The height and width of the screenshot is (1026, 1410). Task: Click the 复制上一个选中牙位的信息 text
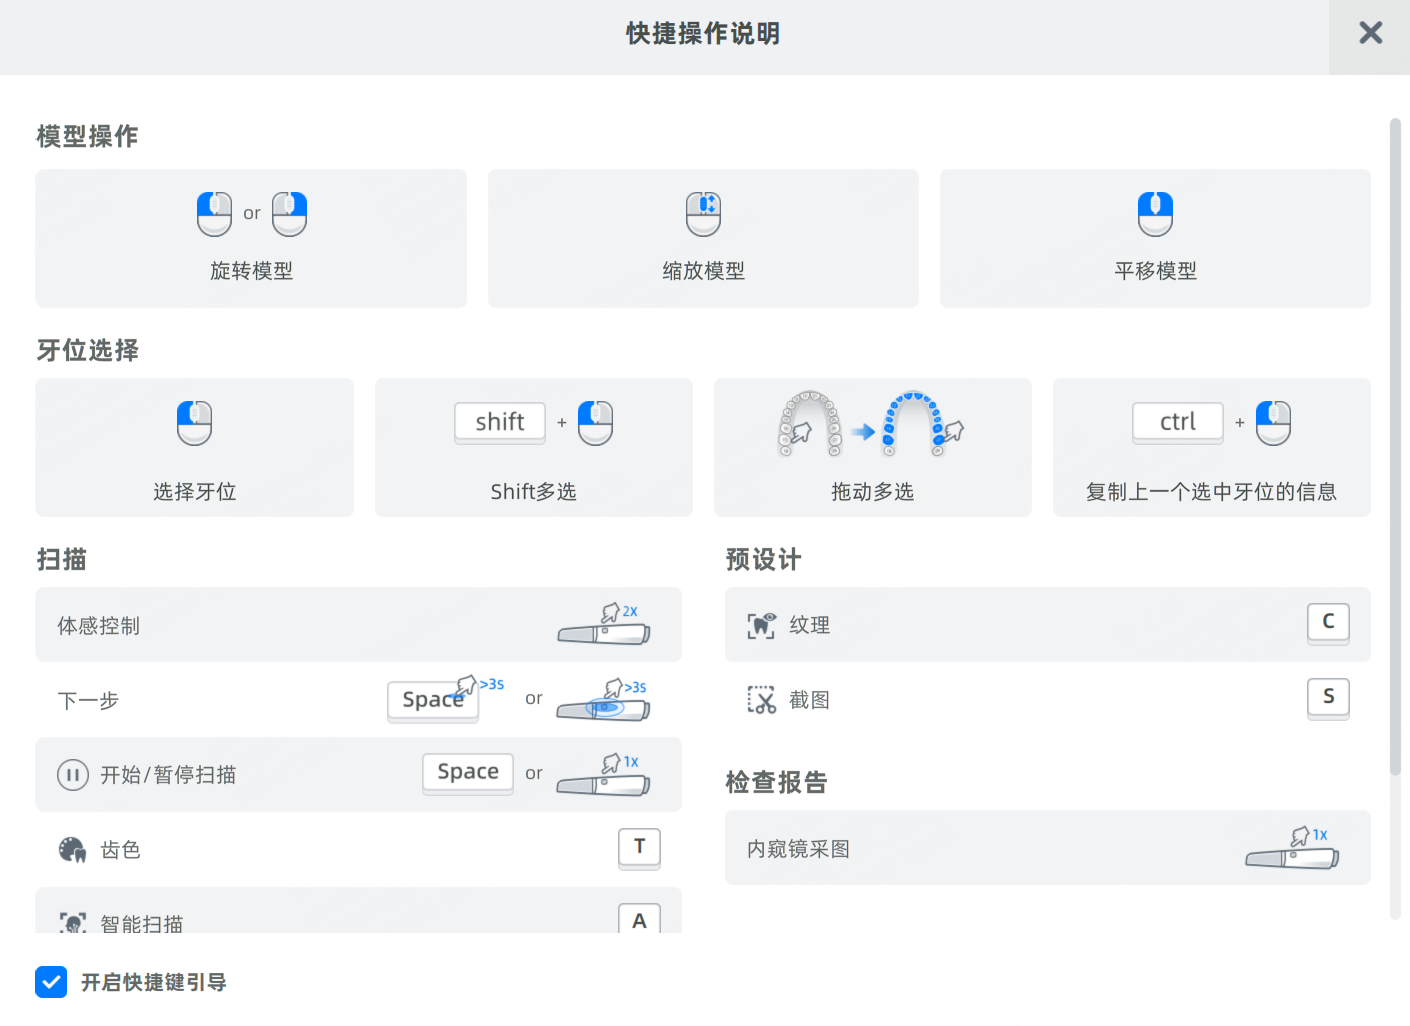tap(1211, 492)
